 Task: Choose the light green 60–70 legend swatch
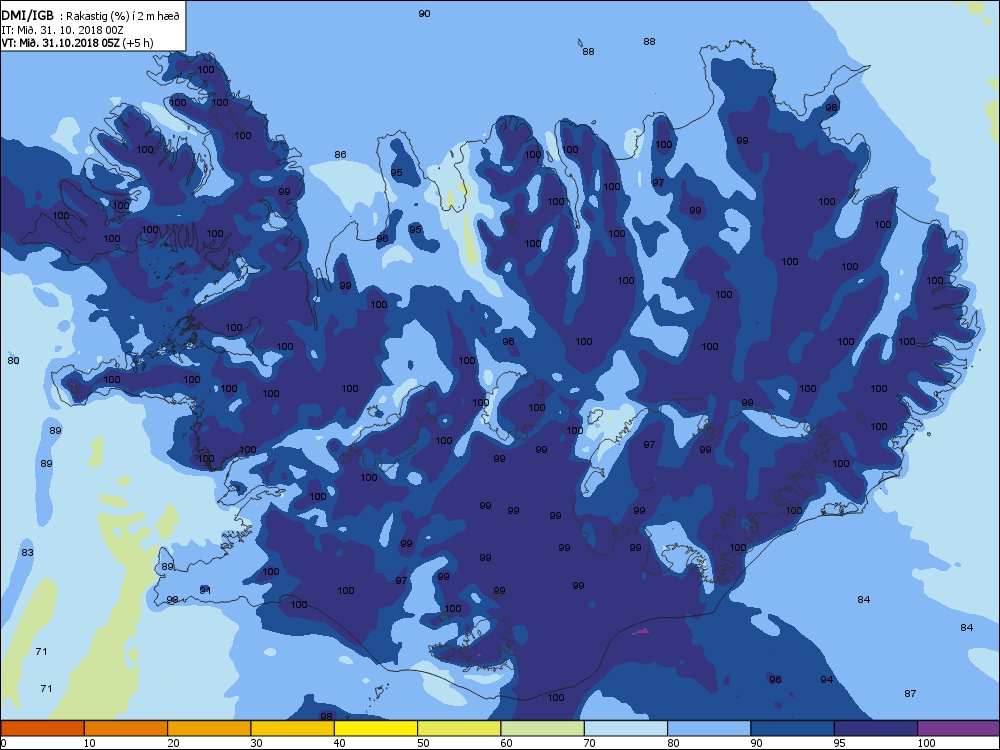pyautogui.click(x=543, y=728)
